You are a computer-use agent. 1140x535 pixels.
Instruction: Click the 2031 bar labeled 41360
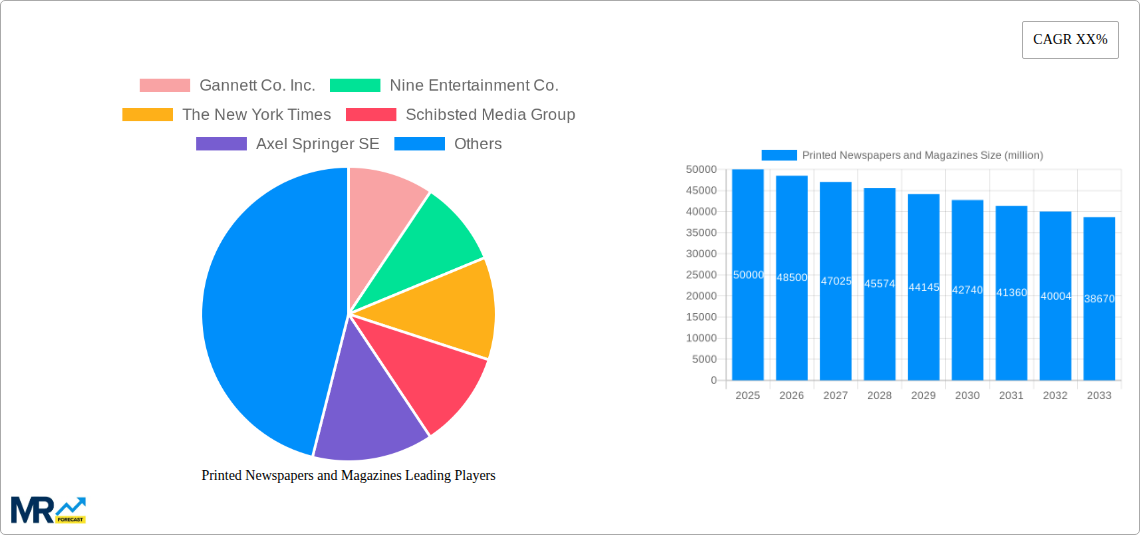click(1011, 293)
